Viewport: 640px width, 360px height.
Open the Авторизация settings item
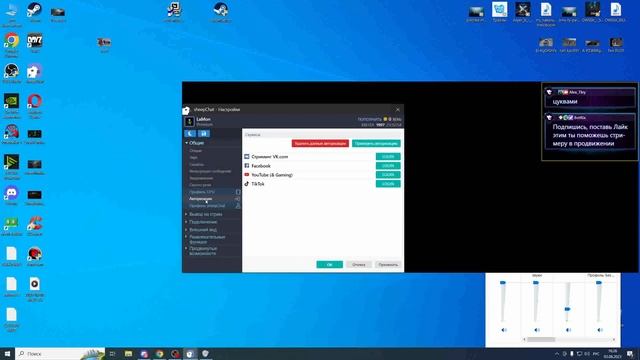click(200, 199)
